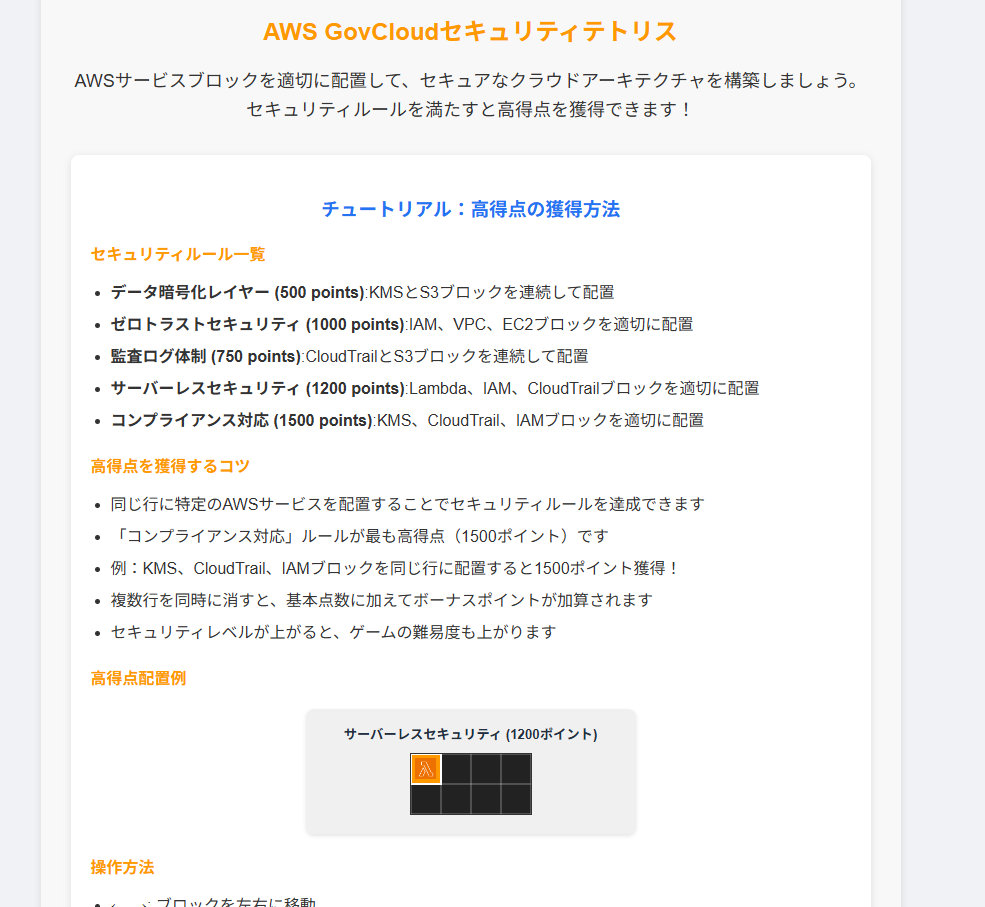985x907 pixels.
Task: Click the tip セキュリティレベルが上がると
Action: point(334,633)
